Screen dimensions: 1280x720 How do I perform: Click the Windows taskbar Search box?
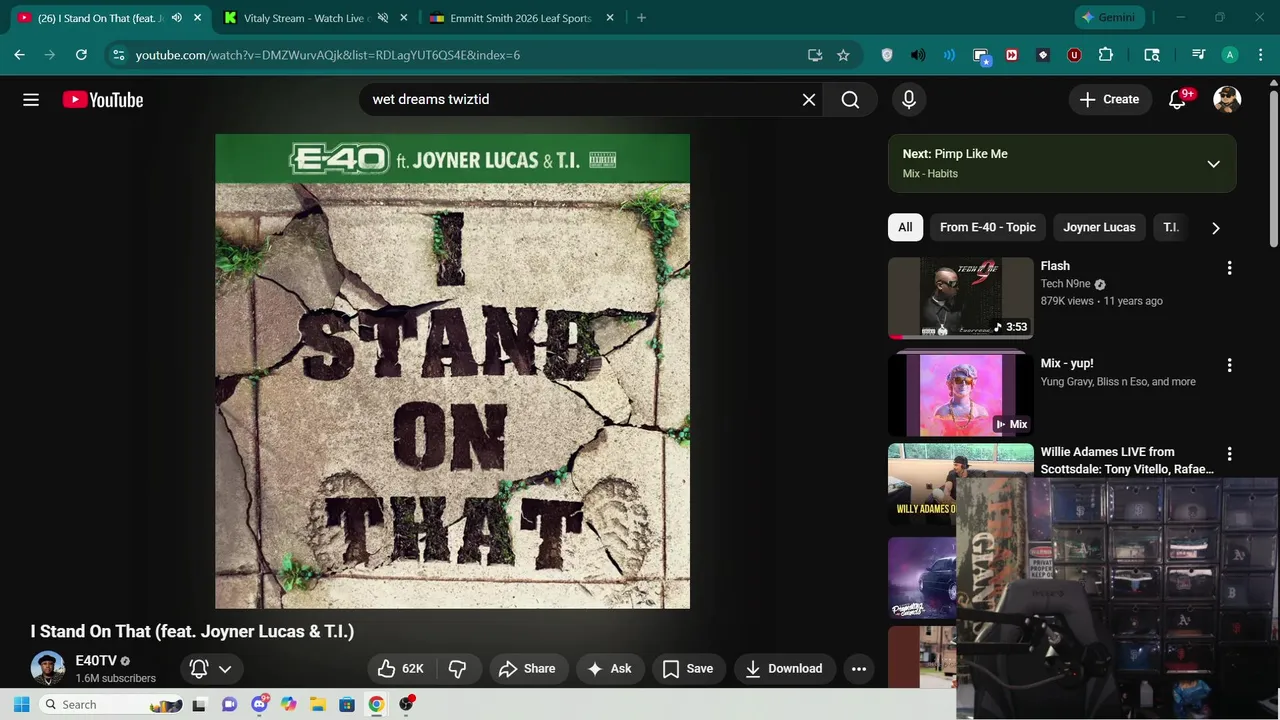click(x=110, y=704)
